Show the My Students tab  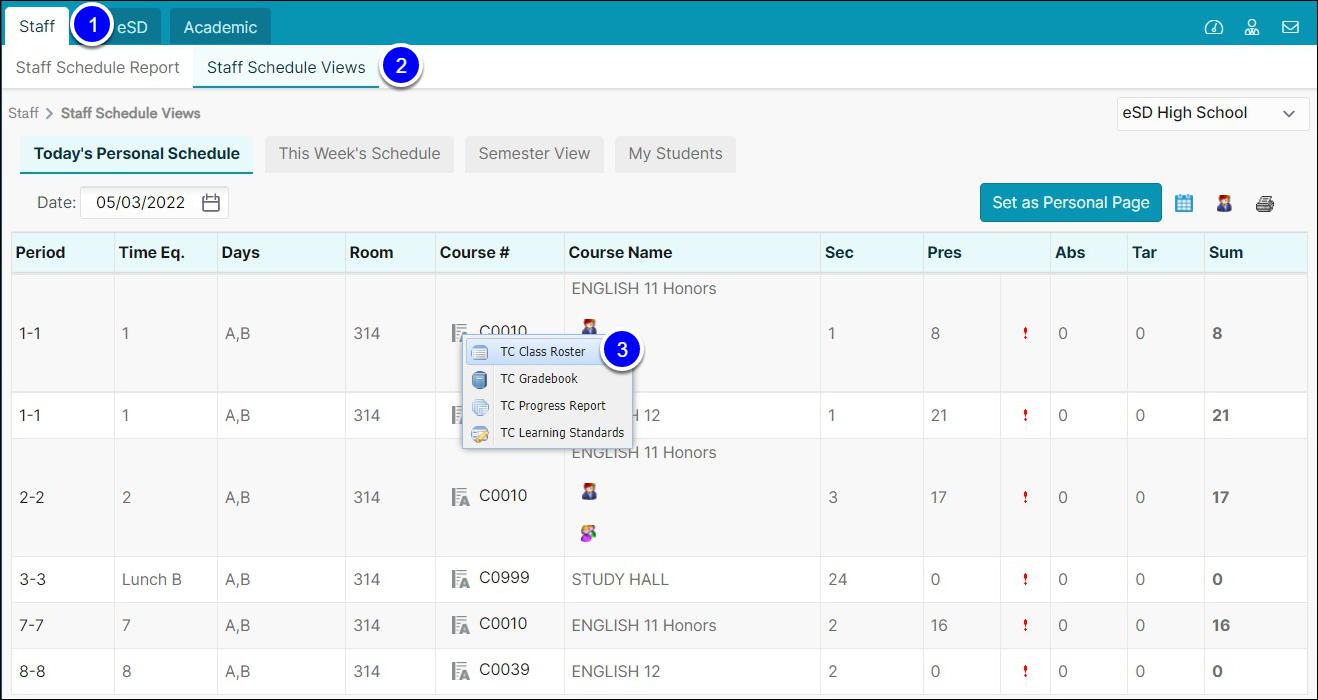coord(675,154)
